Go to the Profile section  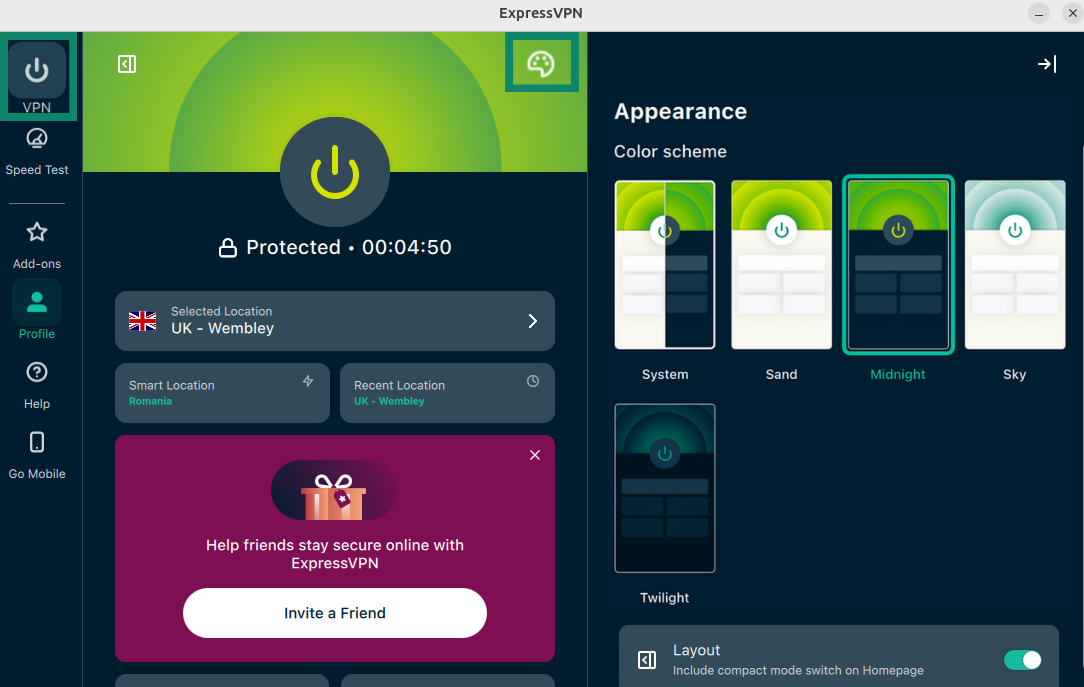click(x=37, y=310)
